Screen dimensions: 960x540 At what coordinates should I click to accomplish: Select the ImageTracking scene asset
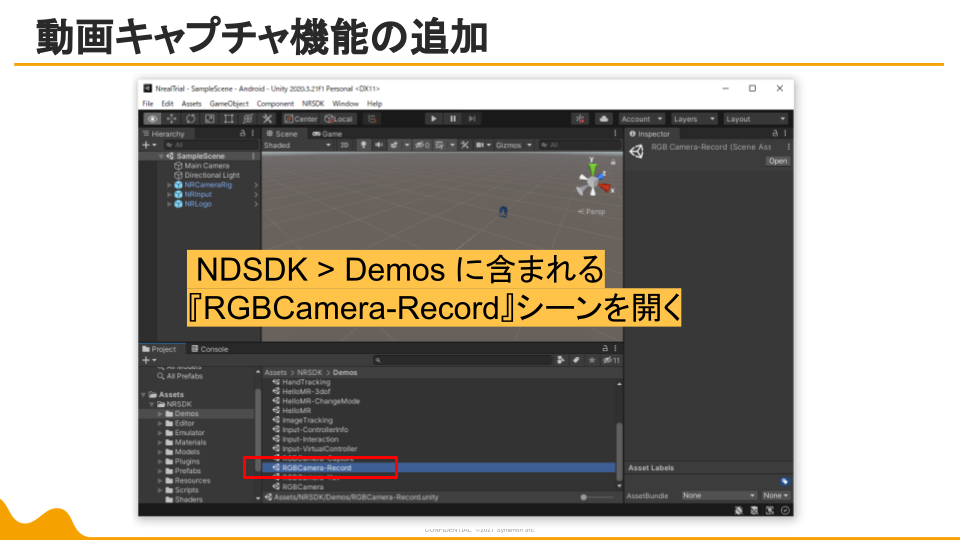click(x=307, y=420)
